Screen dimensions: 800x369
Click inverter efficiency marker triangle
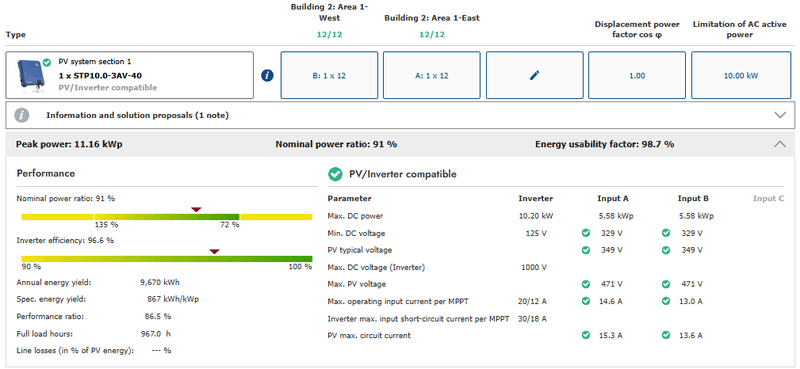pos(214,251)
